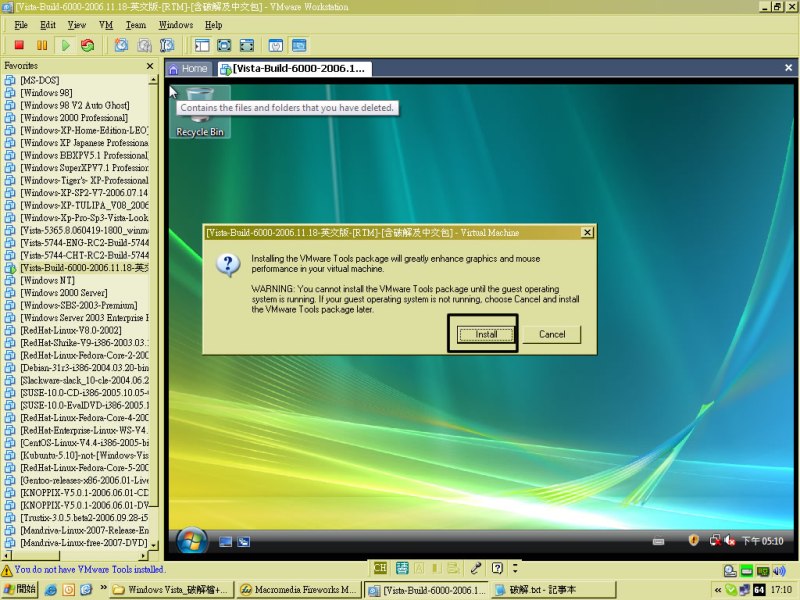
Task: Open the Snapshot Manager wrench icon
Action: [167, 45]
